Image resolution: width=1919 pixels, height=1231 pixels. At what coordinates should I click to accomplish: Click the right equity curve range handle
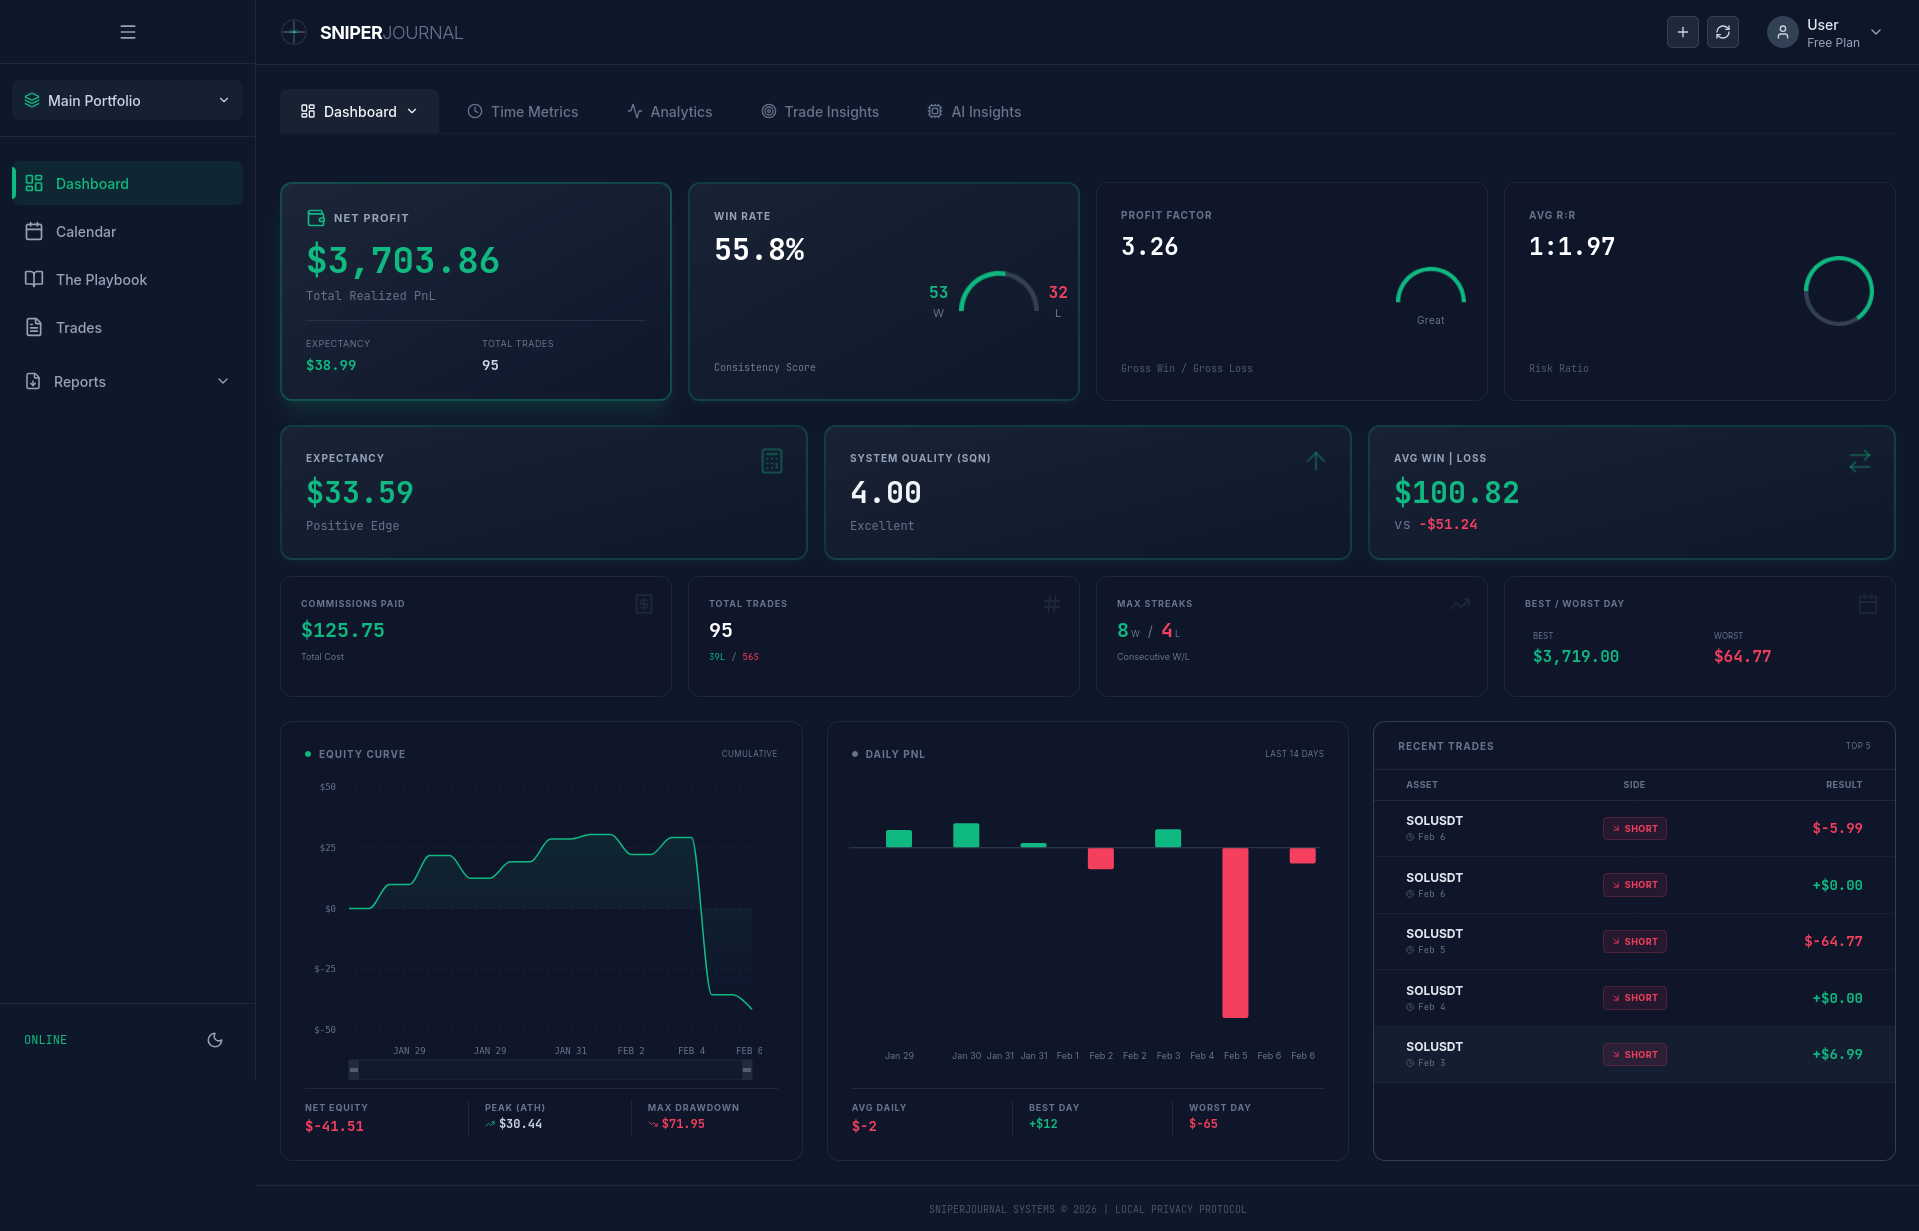pos(747,1070)
